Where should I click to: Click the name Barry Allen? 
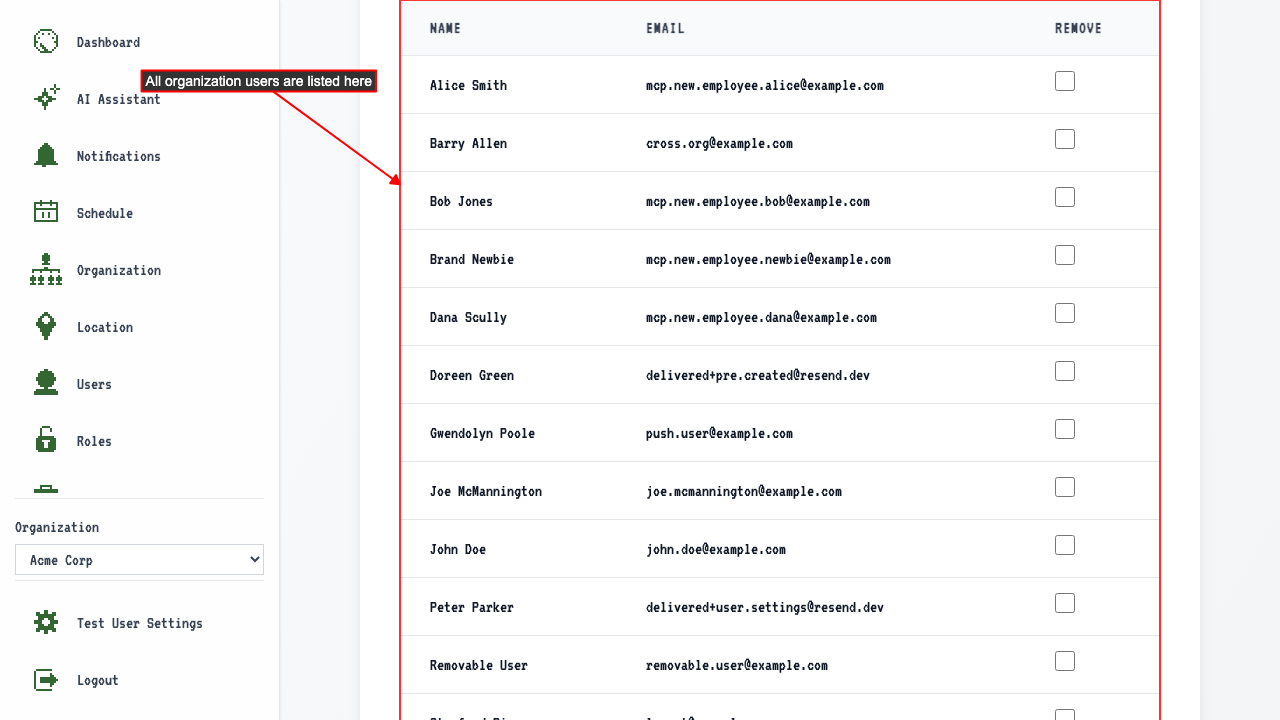(x=468, y=143)
